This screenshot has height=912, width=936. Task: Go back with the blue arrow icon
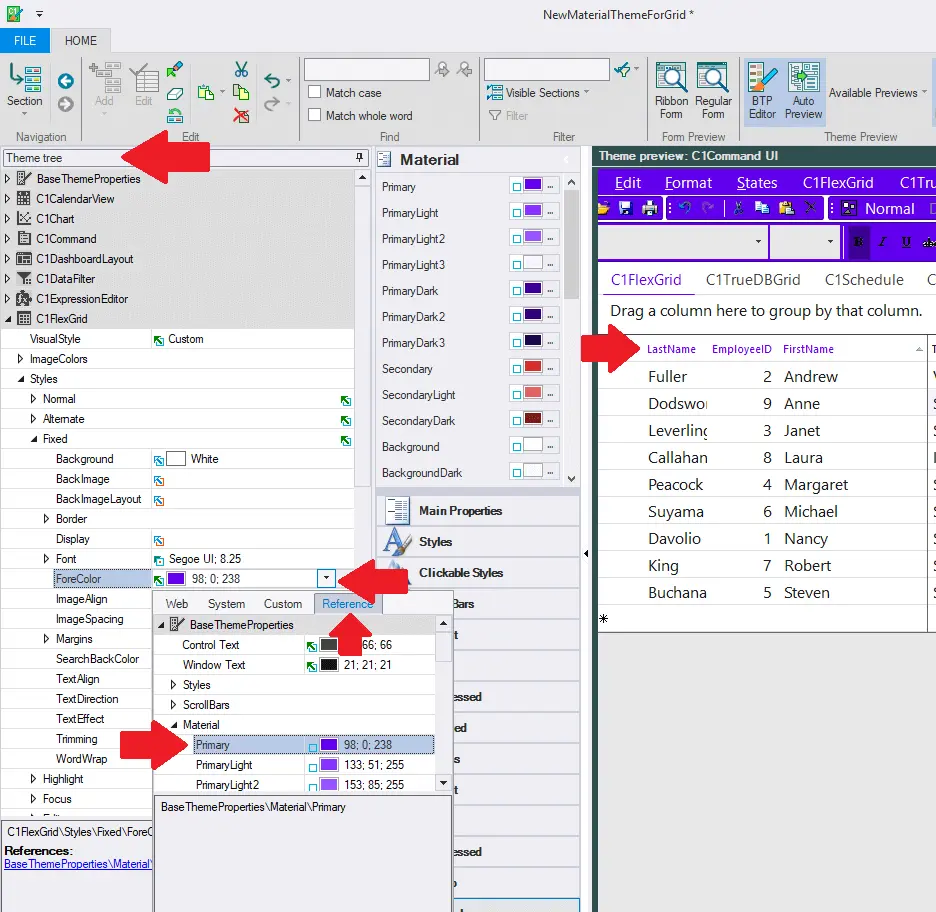click(x=66, y=81)
